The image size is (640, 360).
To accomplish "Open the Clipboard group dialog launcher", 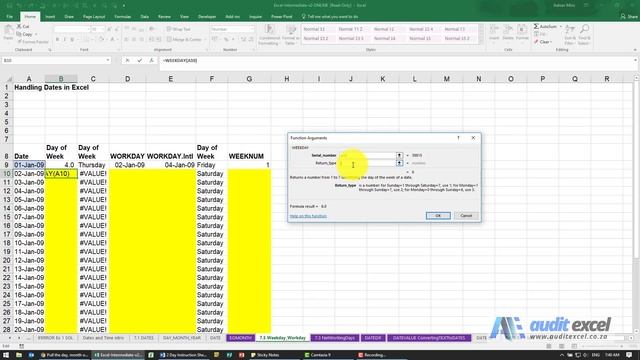I will click(50, 50).
